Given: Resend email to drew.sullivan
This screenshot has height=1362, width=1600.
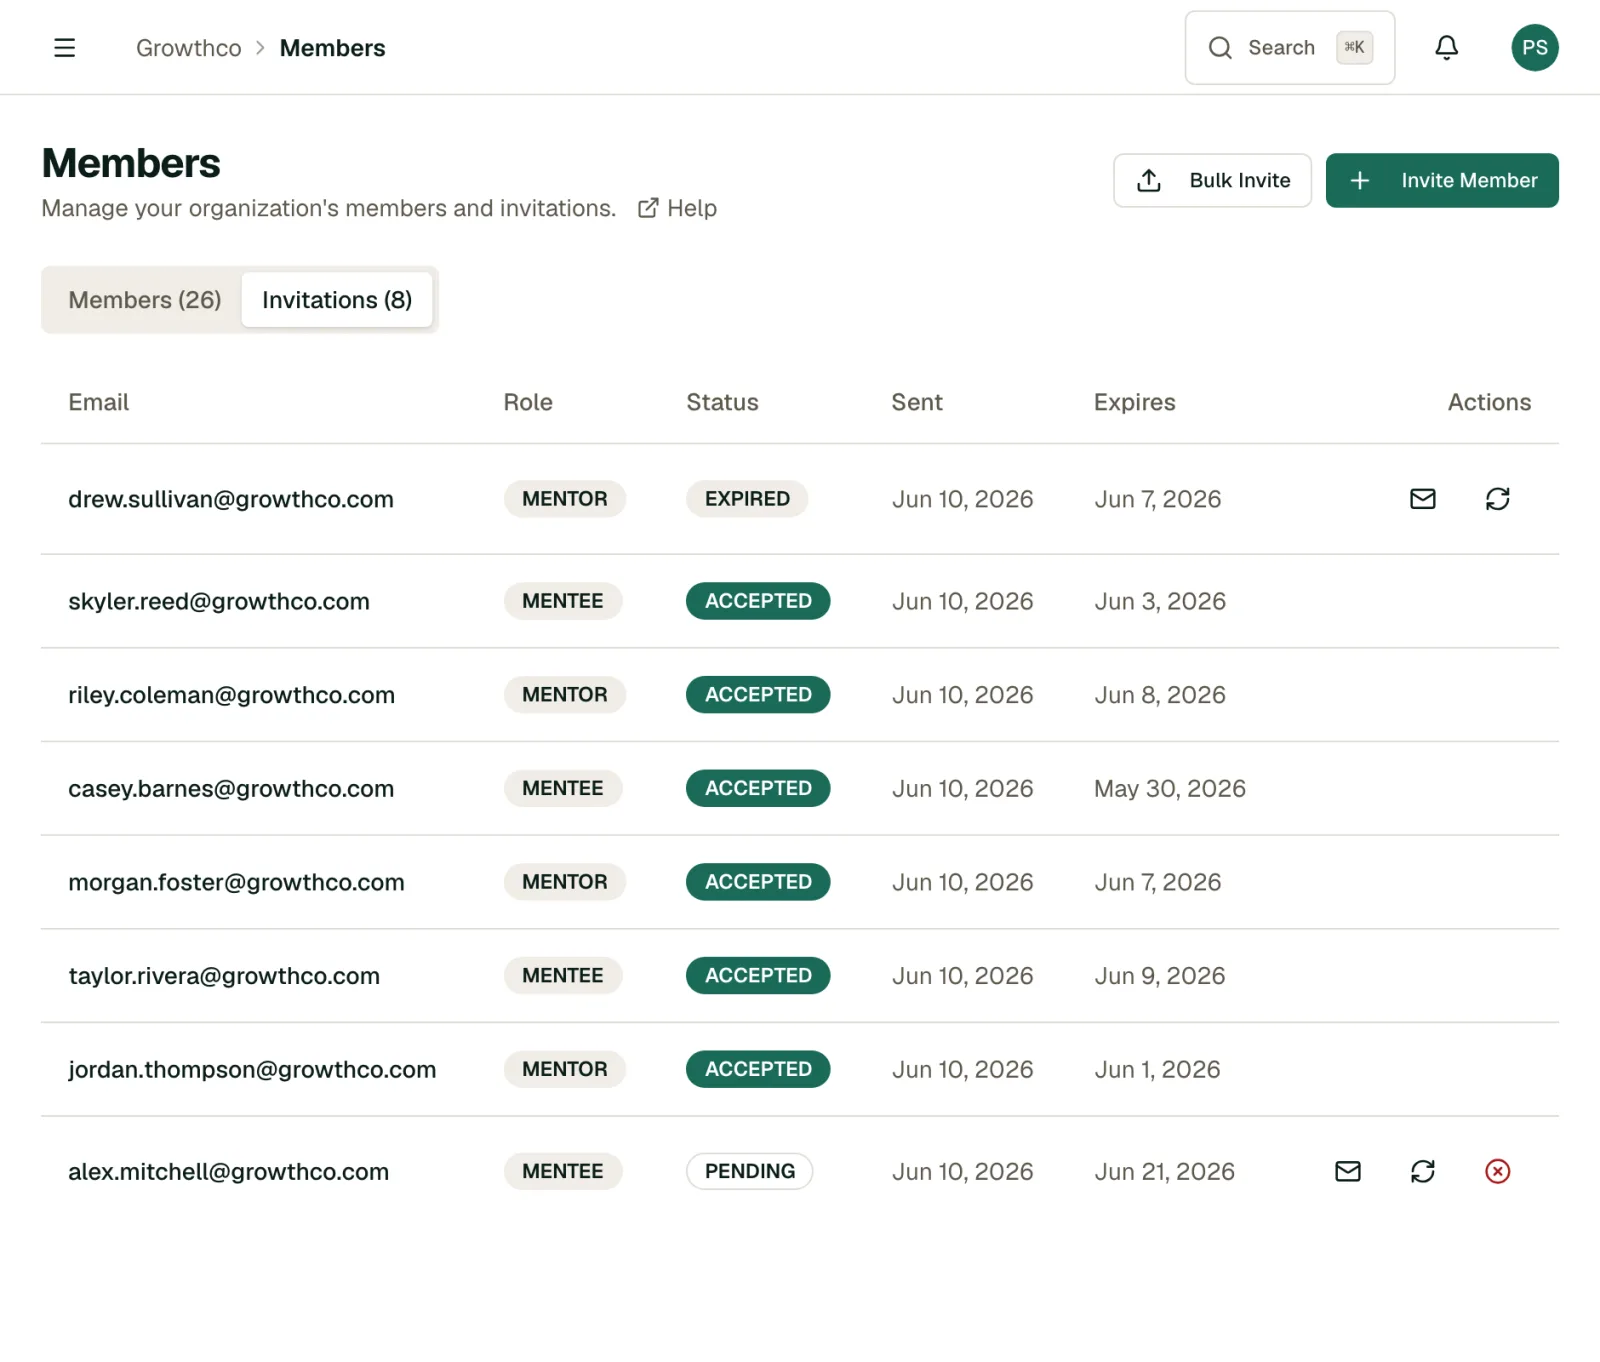Looking at the screenshot, I should click(x=1422, y=499).
